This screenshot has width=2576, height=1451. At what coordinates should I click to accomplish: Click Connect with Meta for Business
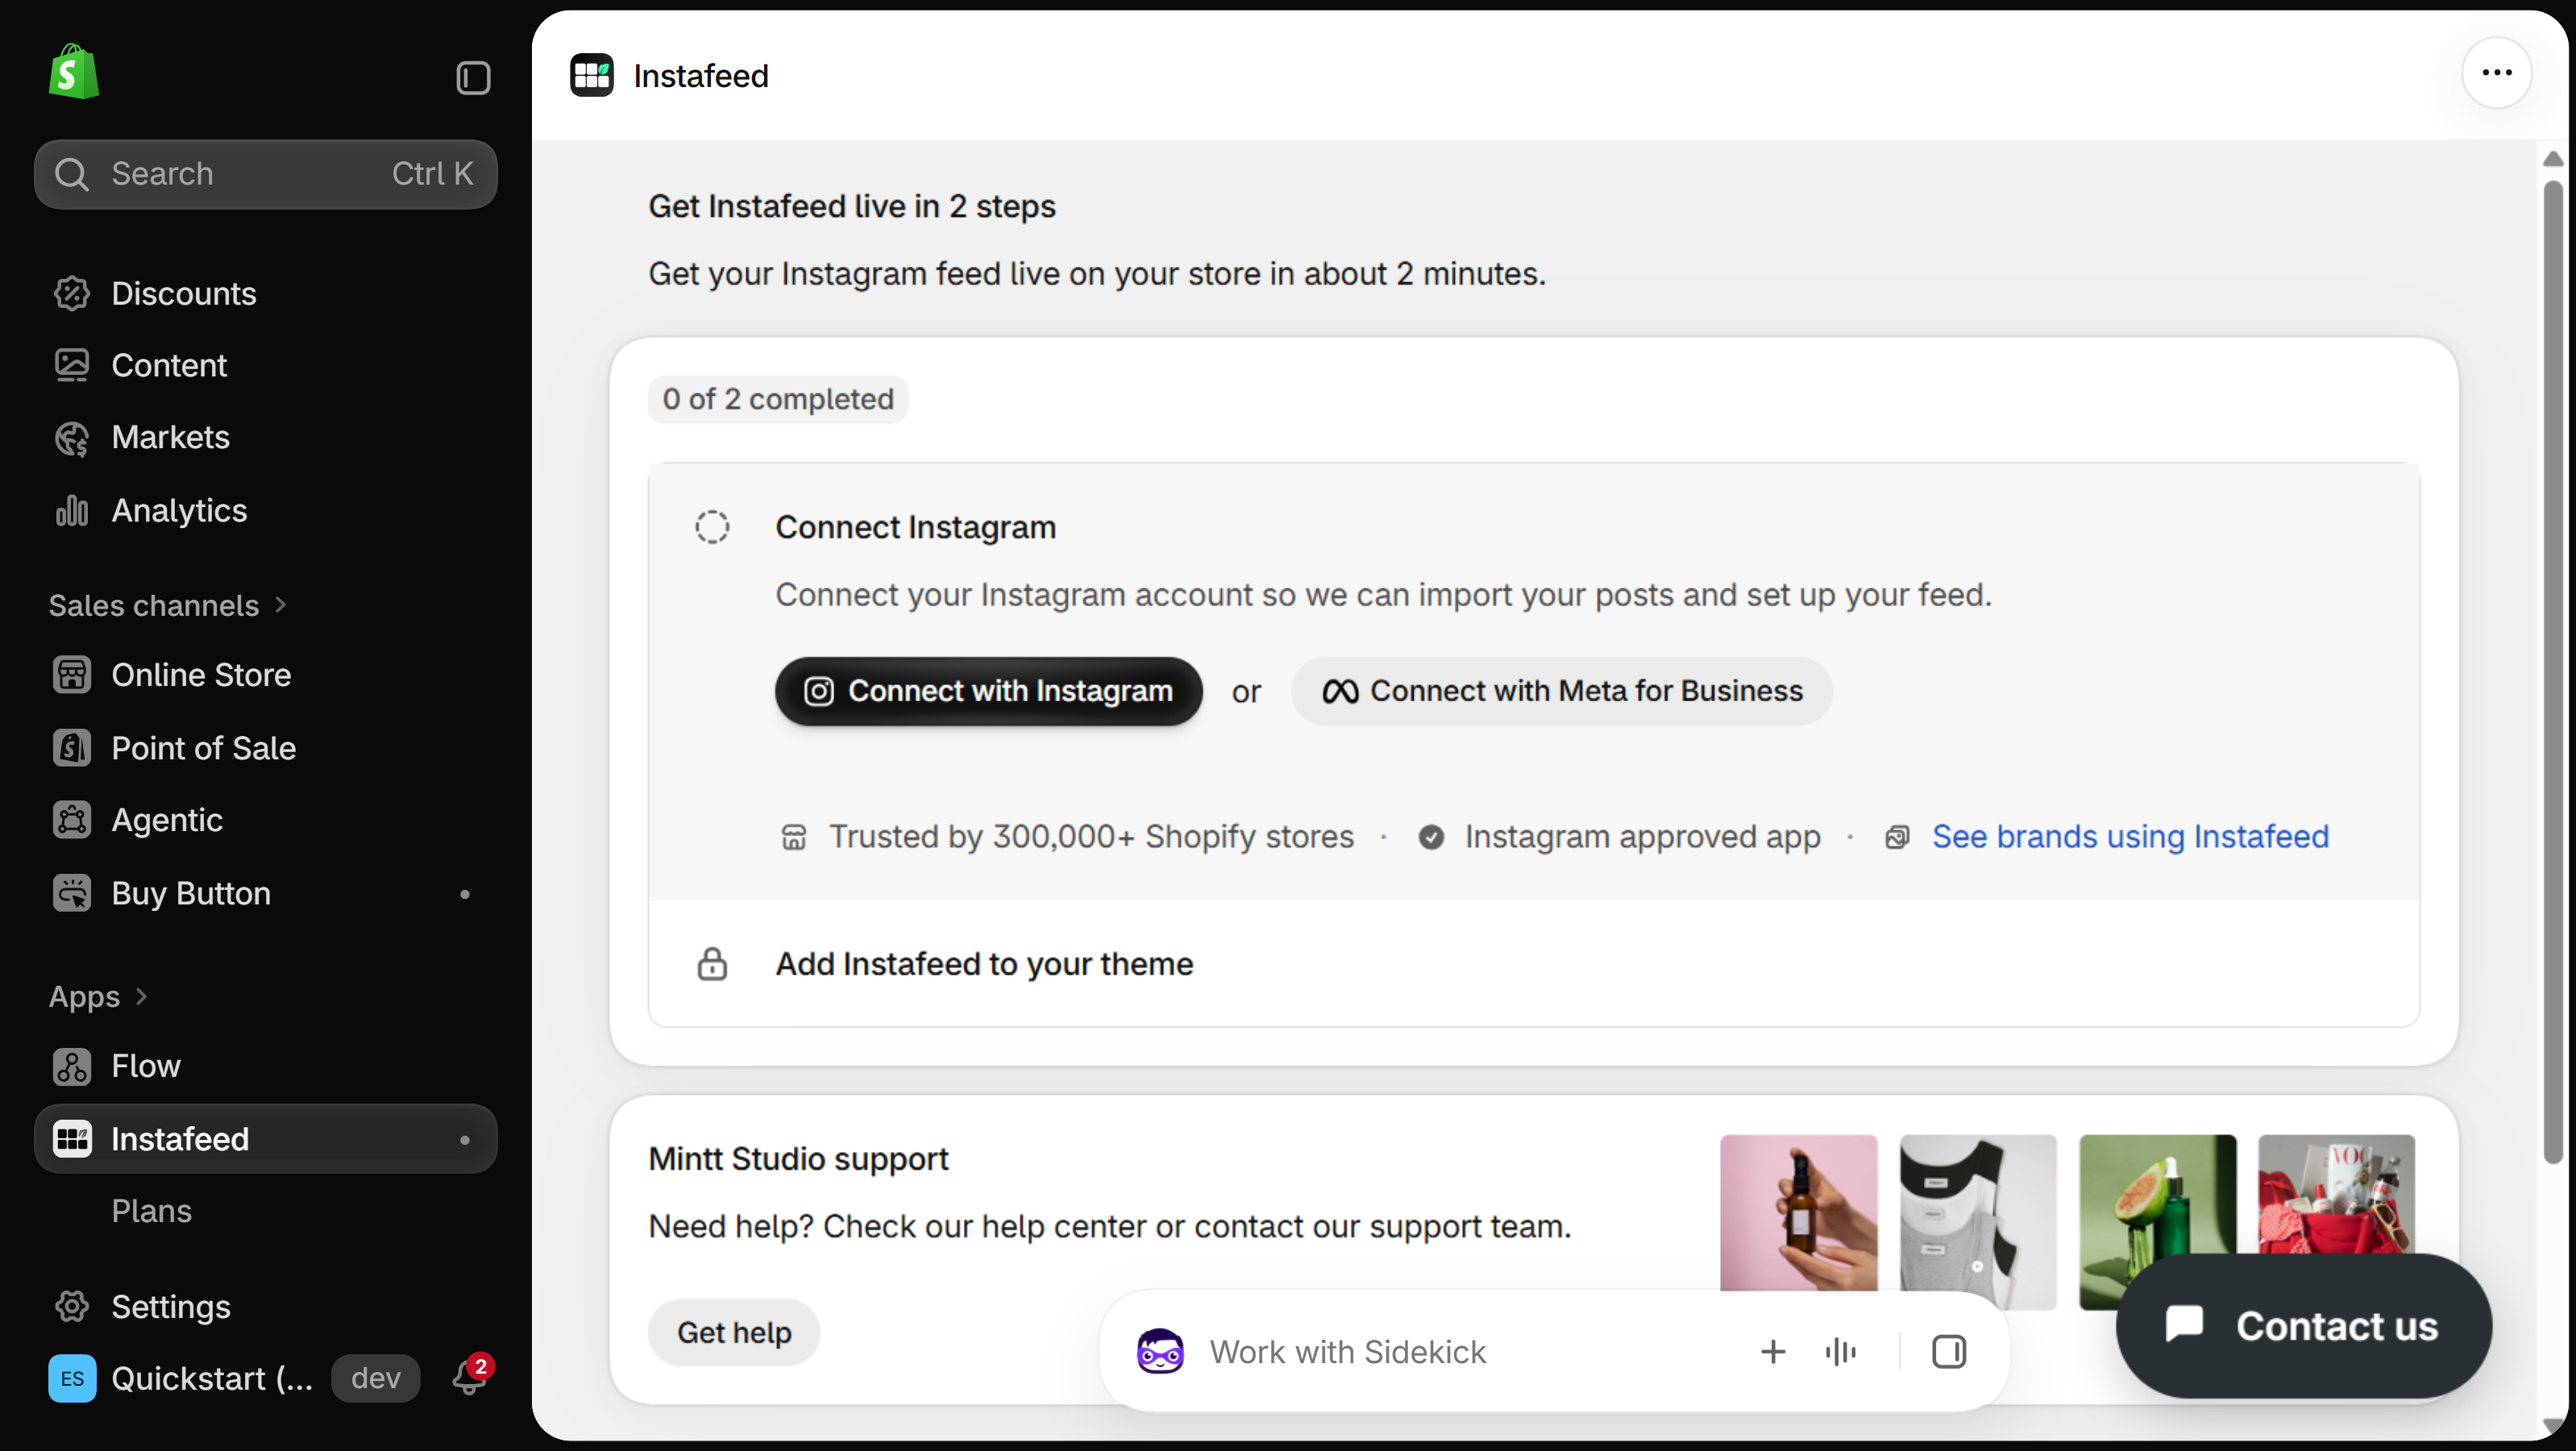pos(1562,691)
